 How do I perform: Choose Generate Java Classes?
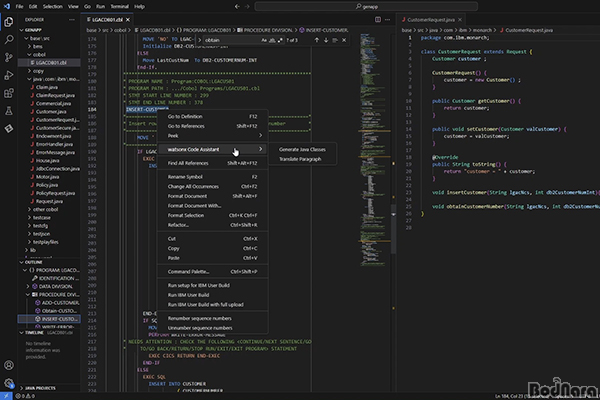[302, 149]
